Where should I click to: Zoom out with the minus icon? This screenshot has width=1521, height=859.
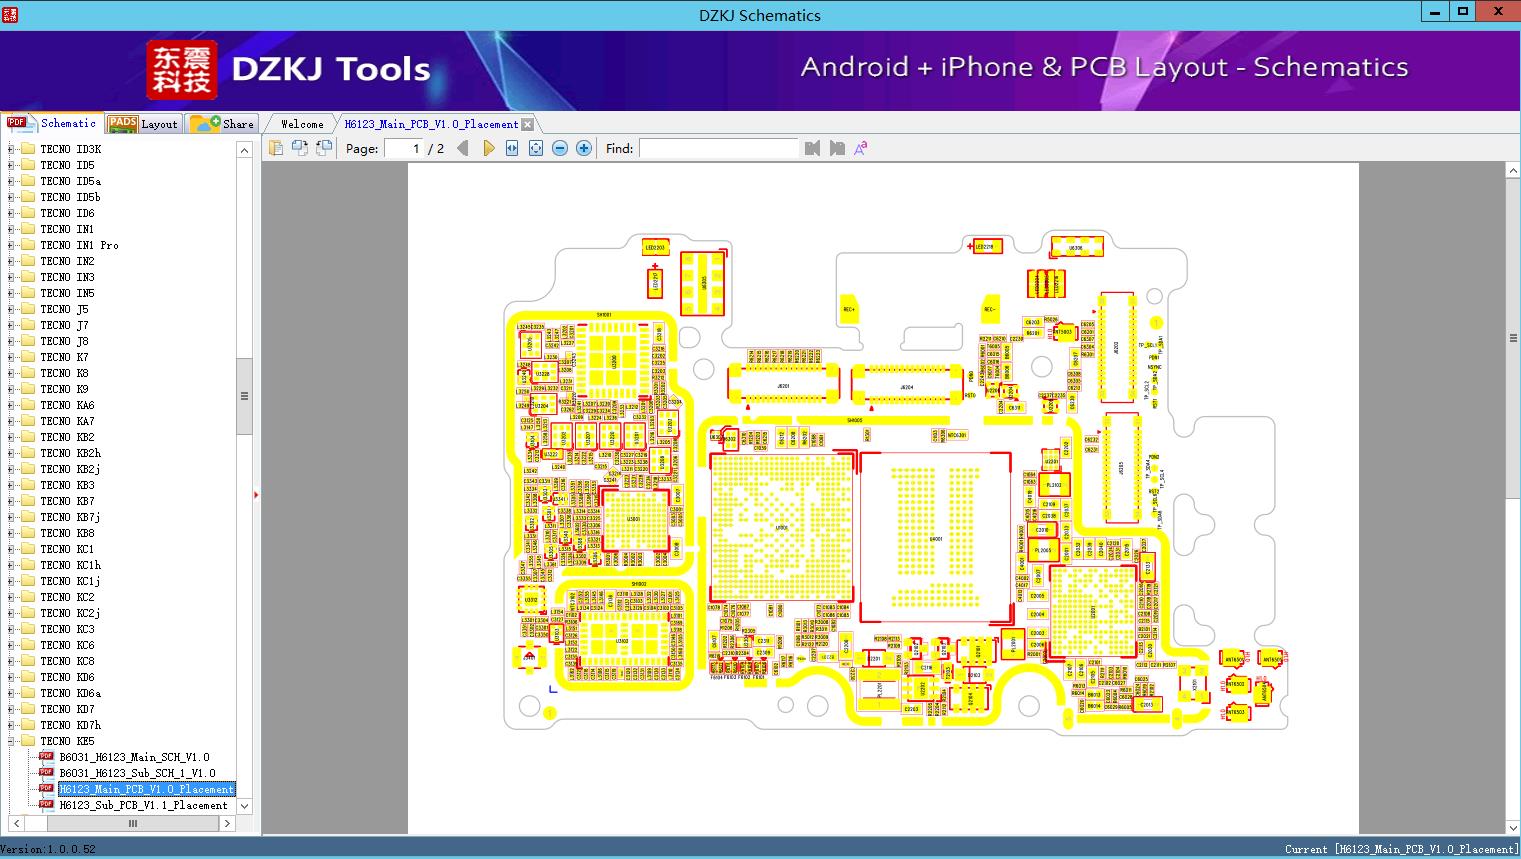(x=560, y=148)
